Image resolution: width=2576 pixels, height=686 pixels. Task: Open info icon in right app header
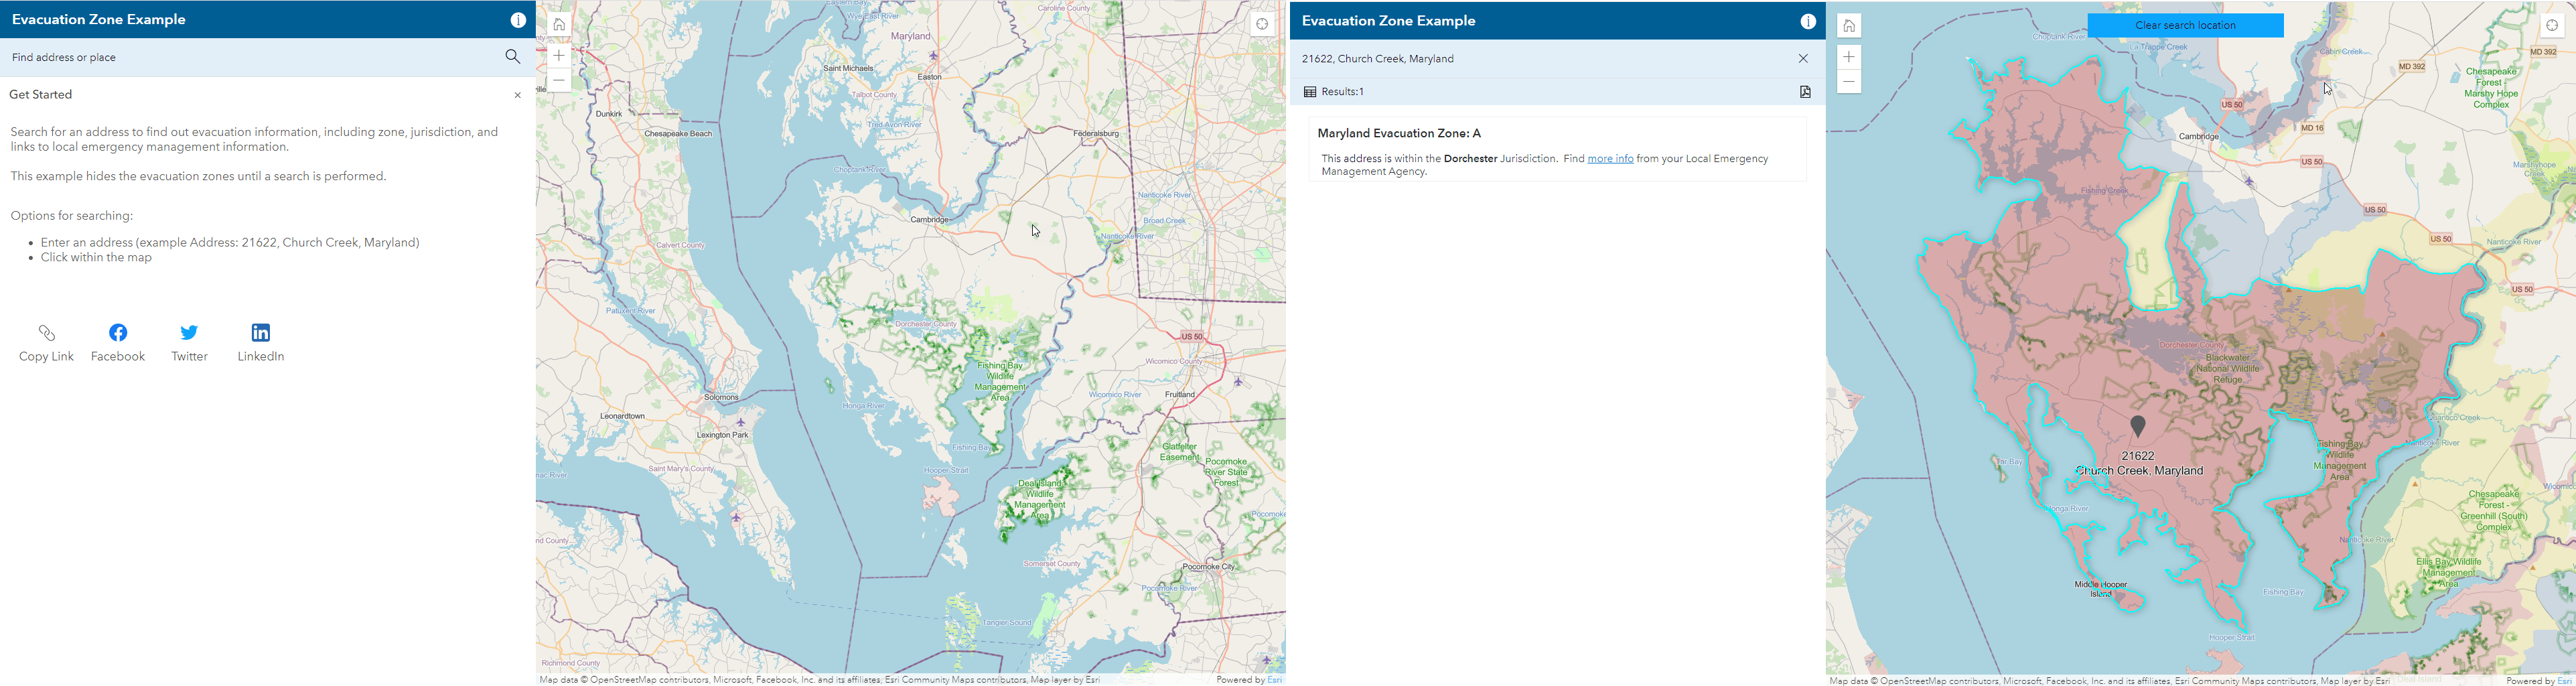(x=1808, y=21)
